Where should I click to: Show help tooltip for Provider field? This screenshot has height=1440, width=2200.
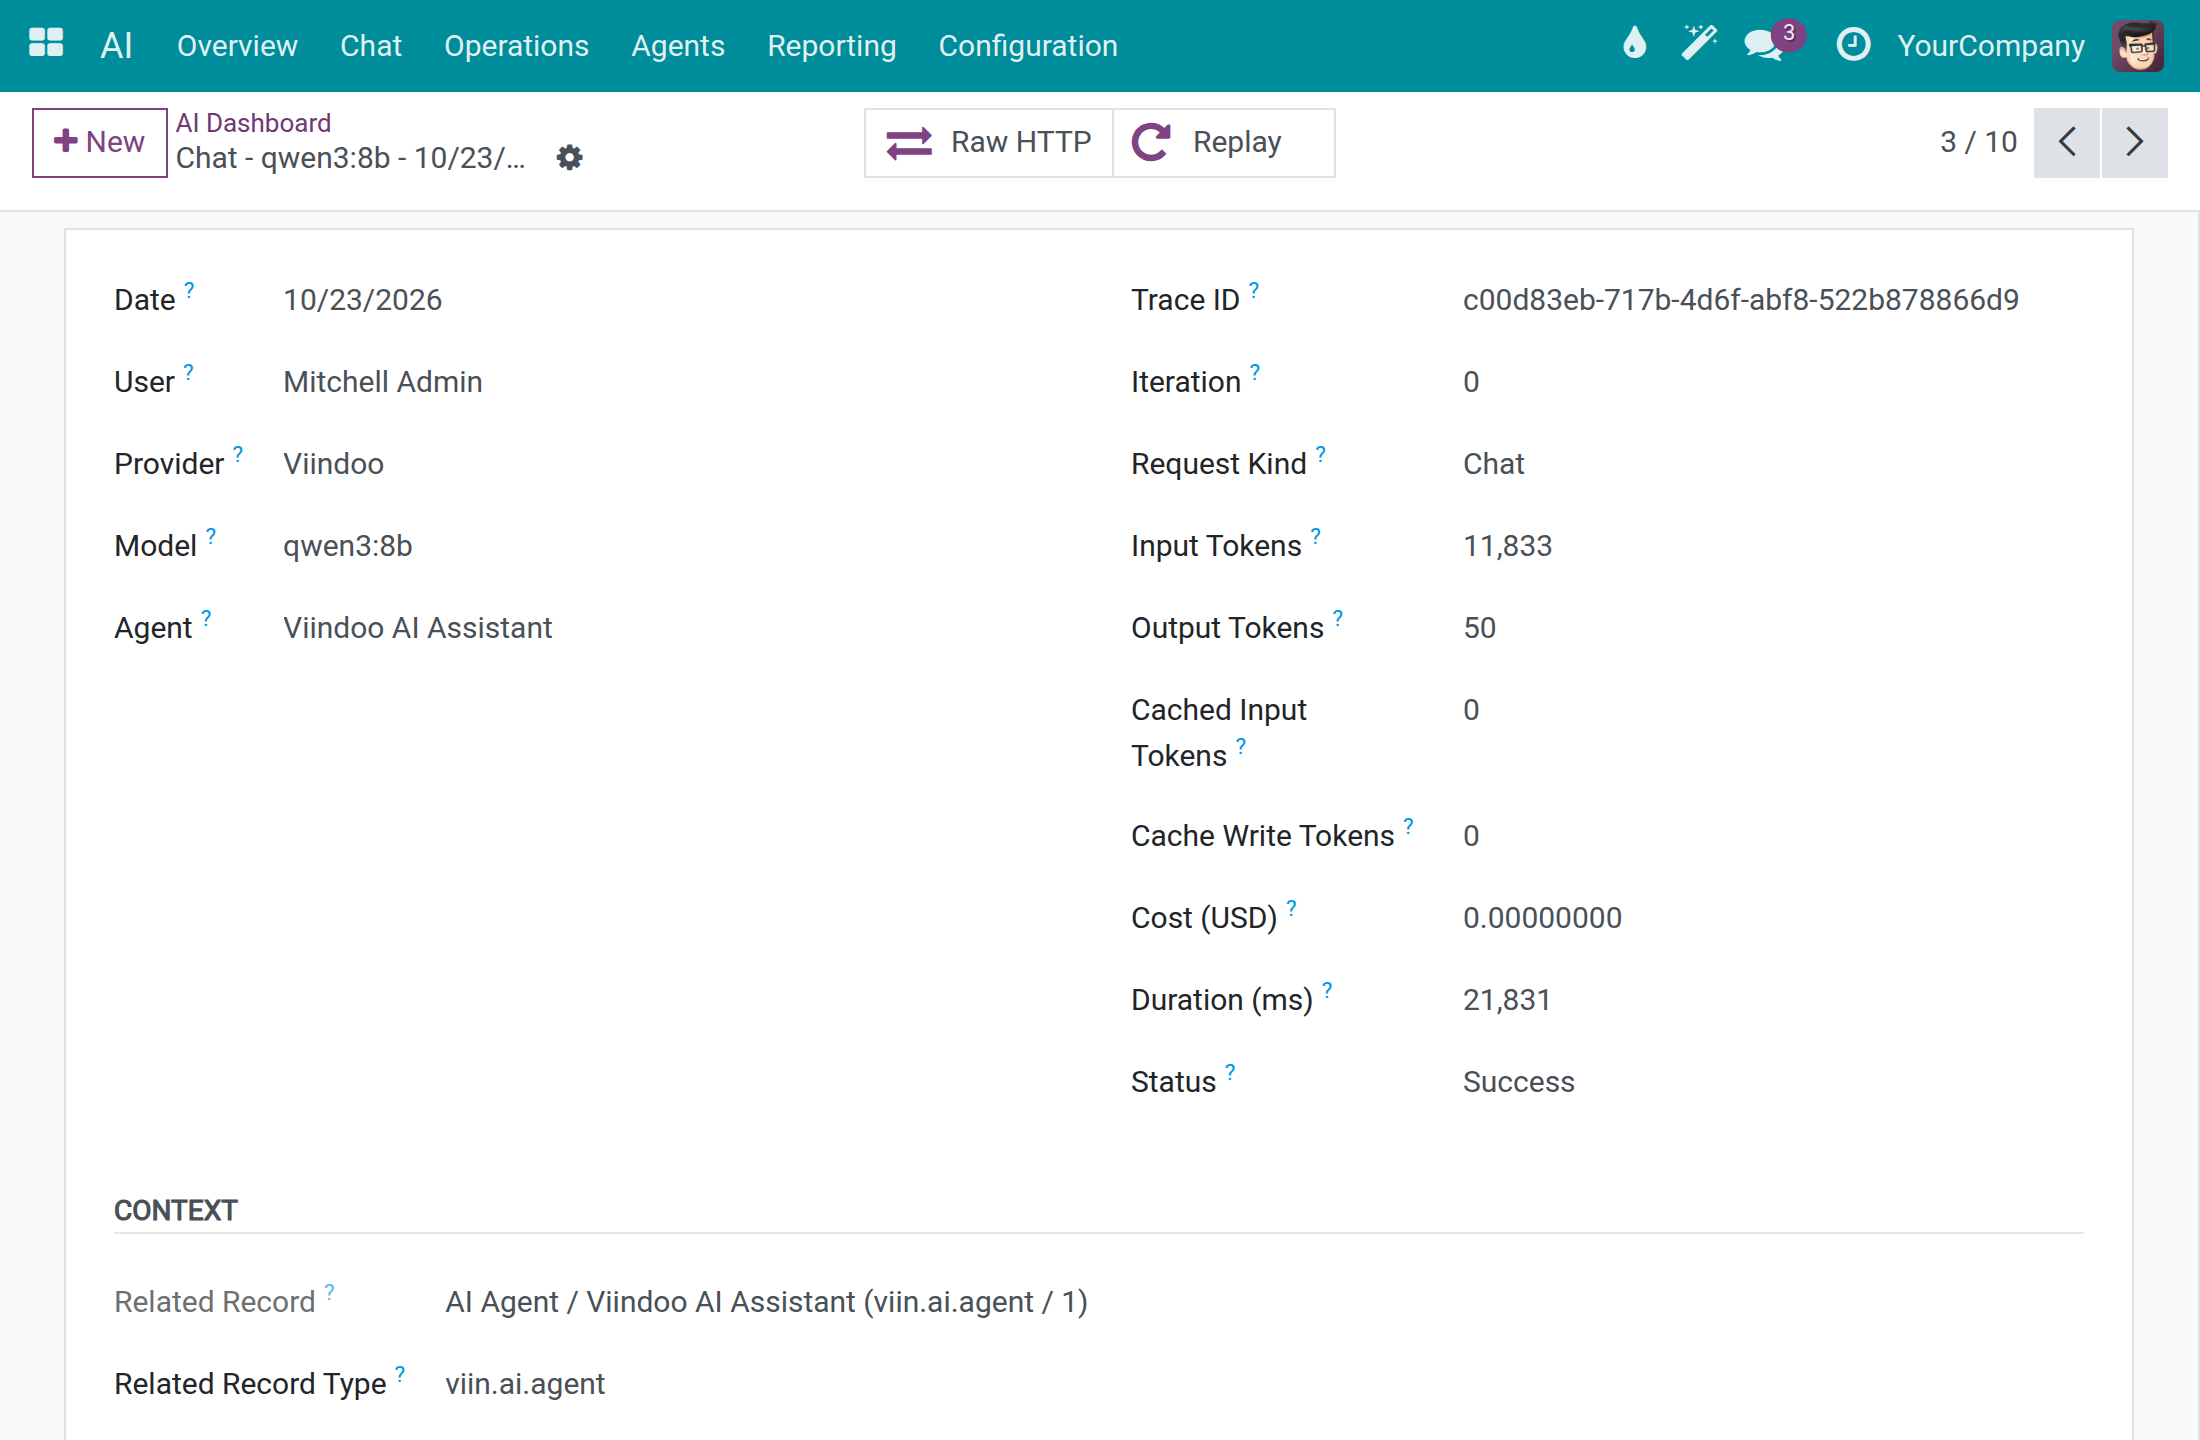click(x=238, y=453)
